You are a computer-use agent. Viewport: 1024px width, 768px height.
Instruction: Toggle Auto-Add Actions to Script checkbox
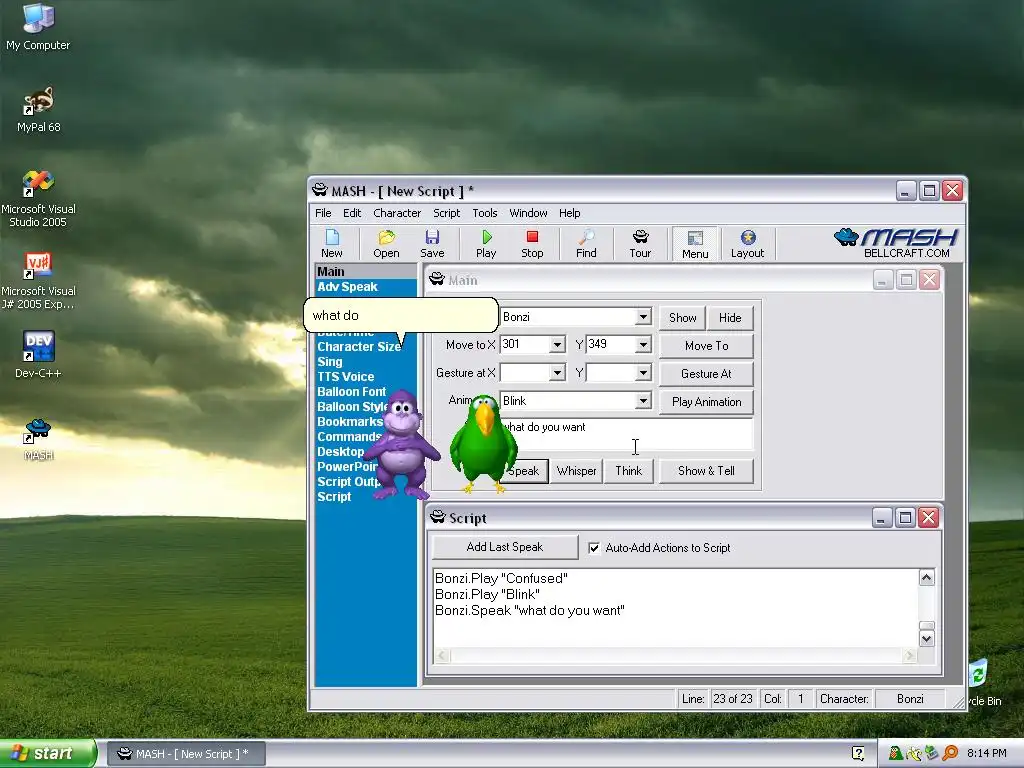(594, 548)
